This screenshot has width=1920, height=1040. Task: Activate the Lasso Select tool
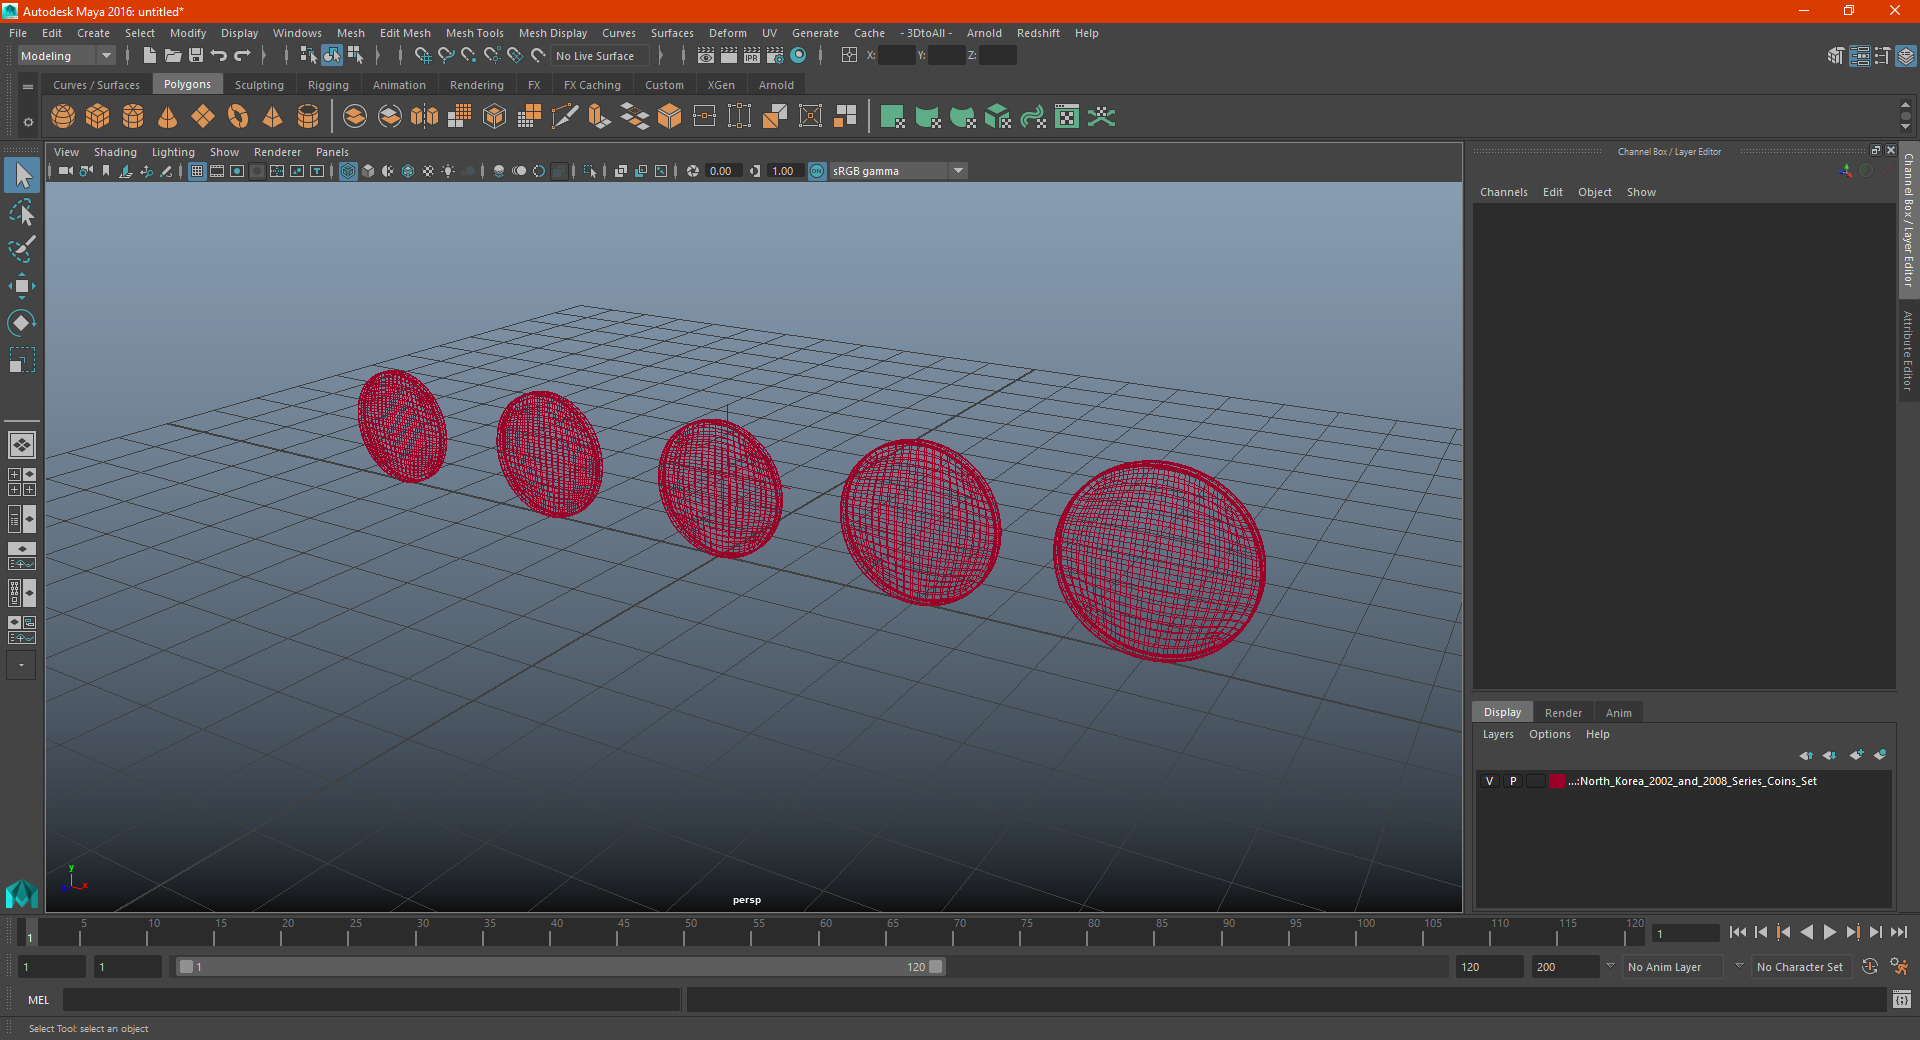[x=22, y=212]
